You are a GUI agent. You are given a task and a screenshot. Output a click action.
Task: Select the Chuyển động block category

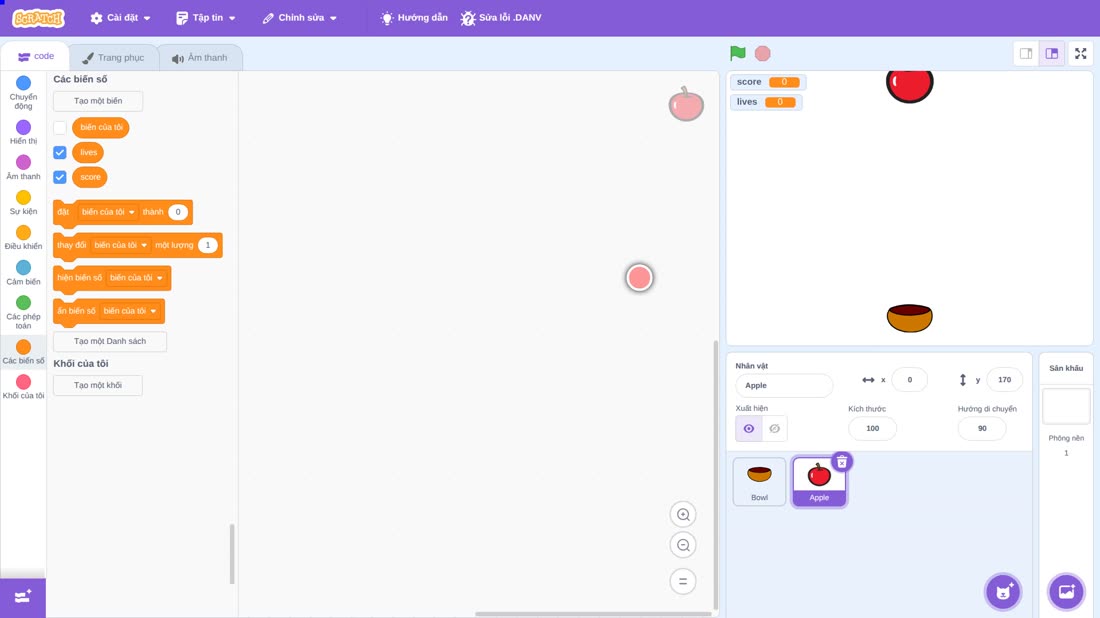click(x=23, y=93)
